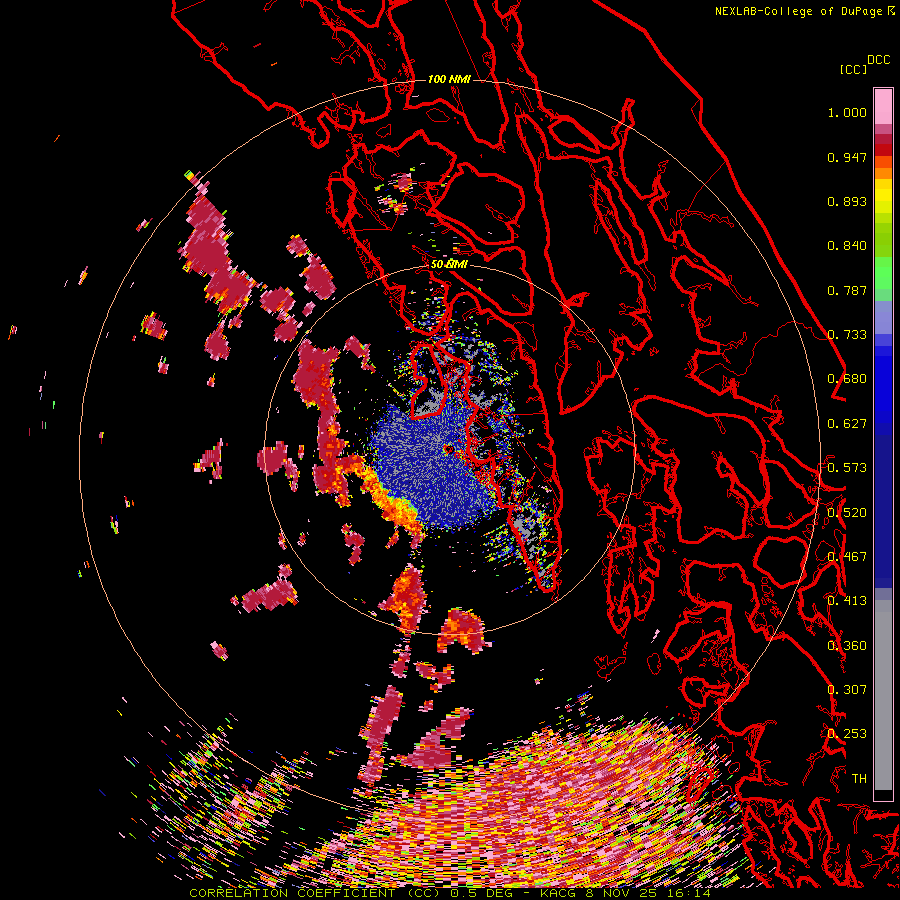Select the 0.573 scale value

pyautogui.click(x=847, y=468)
